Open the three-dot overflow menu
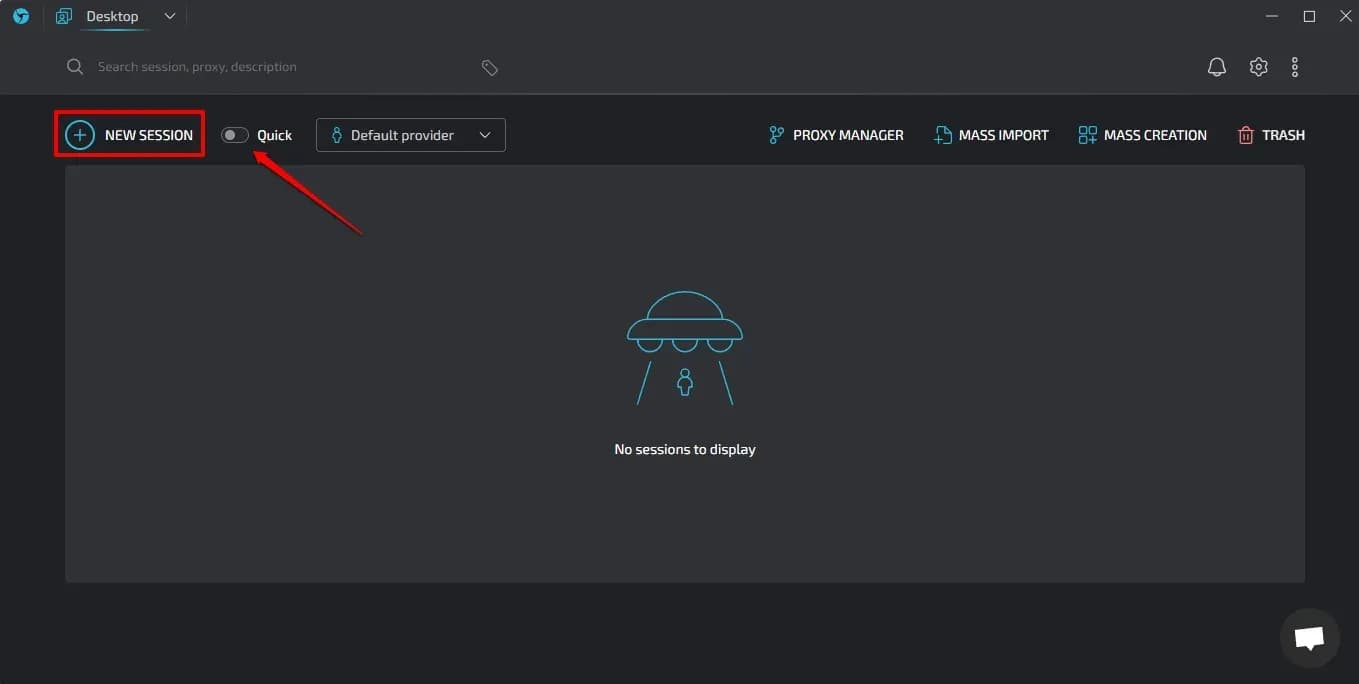Image resolution: width=1359 pixels, height=684 pixels. coord(1295,66)
